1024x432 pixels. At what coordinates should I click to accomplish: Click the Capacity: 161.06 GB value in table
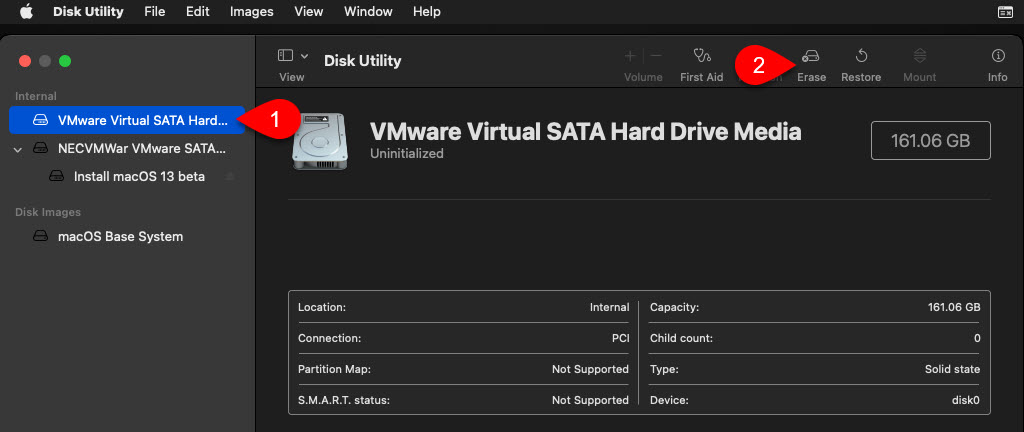tap(953, 307)
